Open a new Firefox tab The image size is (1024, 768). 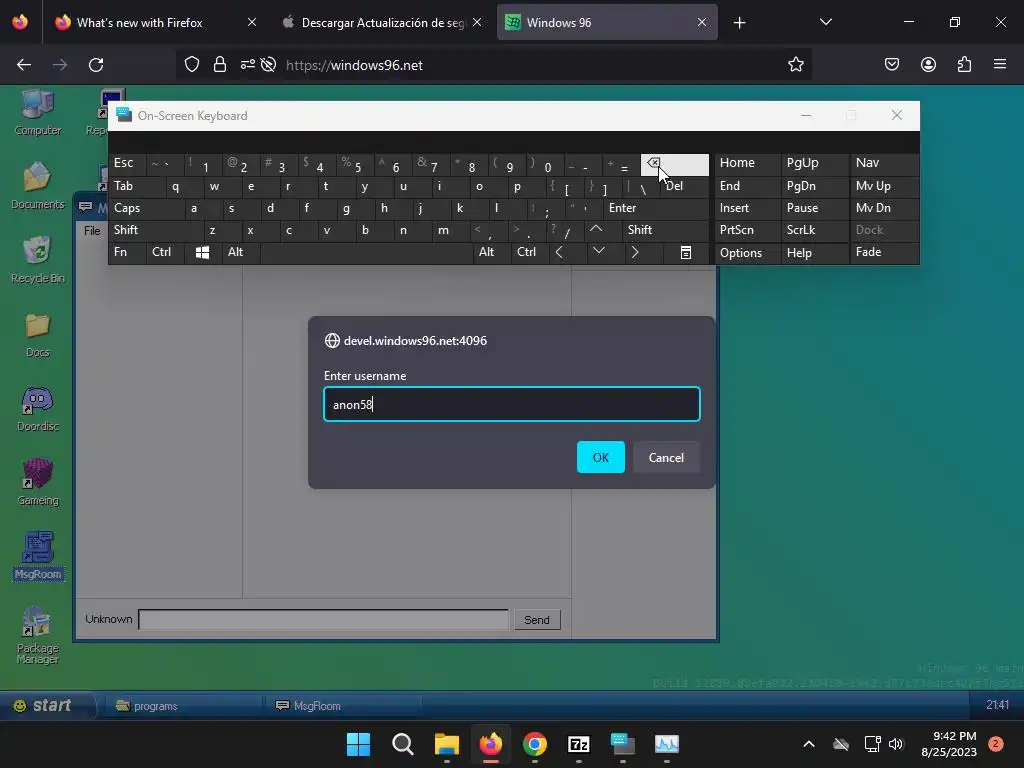tap(739, 23)
